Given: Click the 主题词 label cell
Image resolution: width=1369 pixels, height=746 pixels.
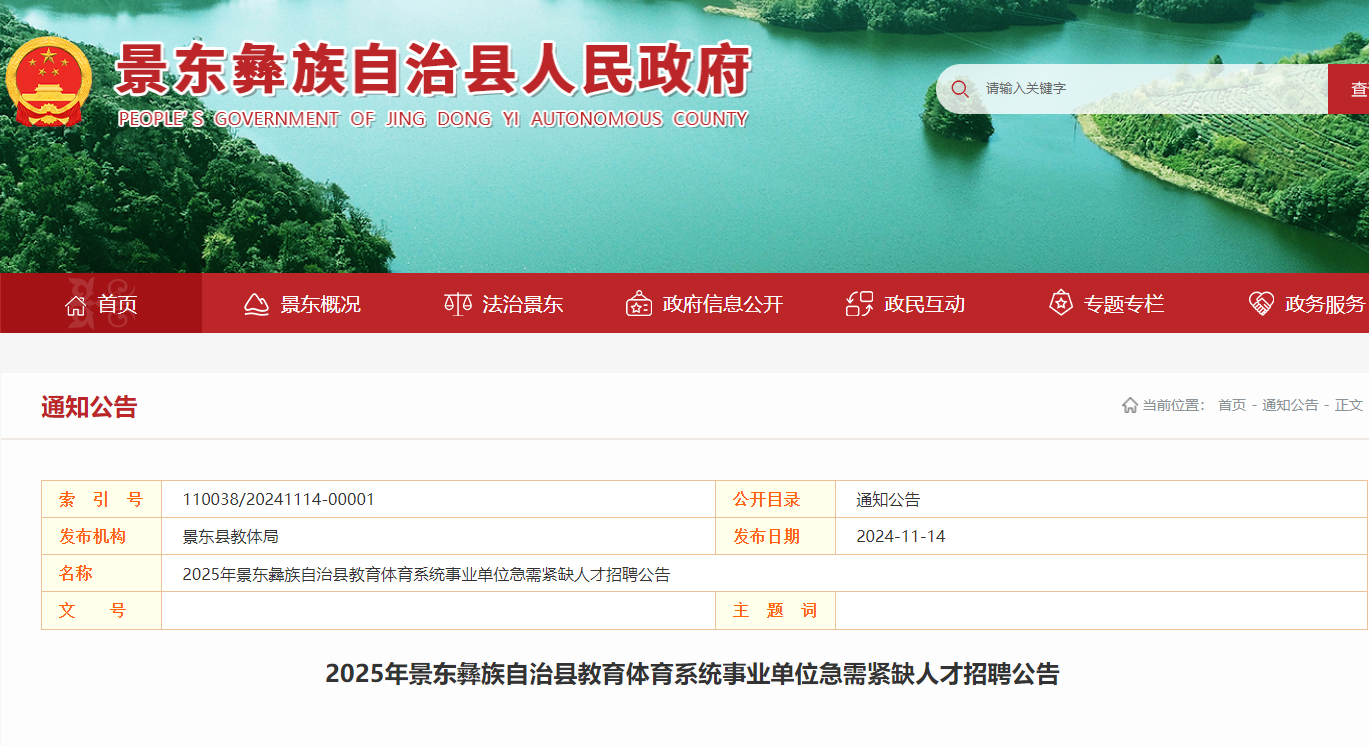Looking at the screenshot, I should 775,610.
